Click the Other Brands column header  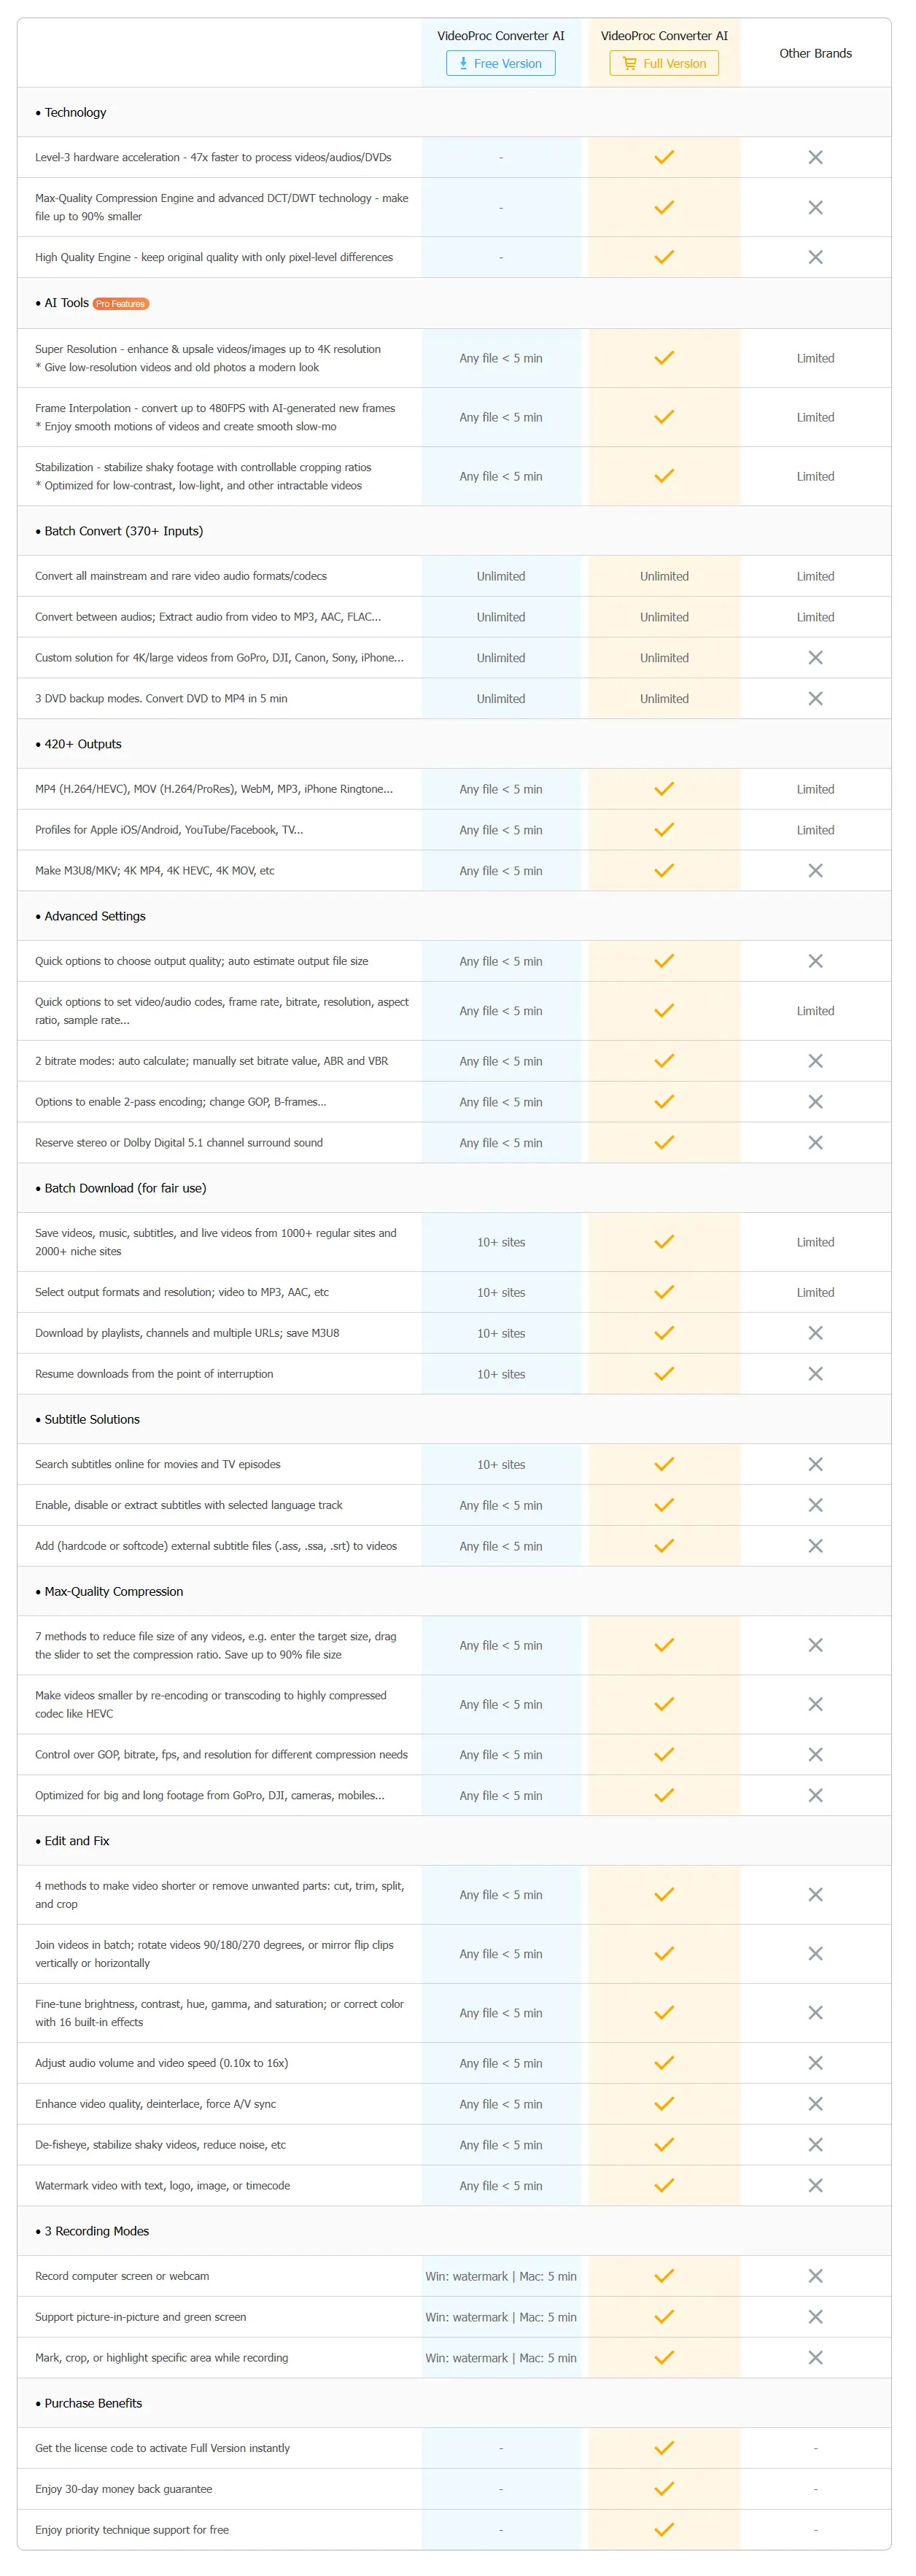tap(815, 53)
